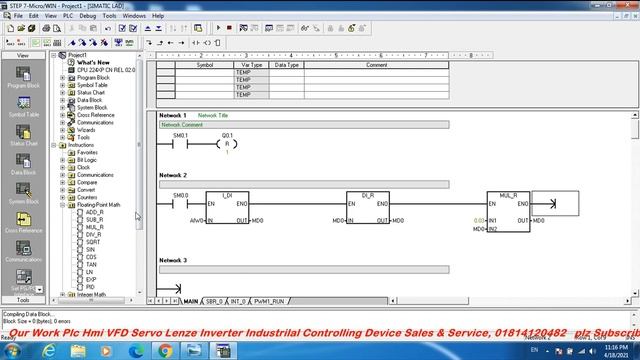
Task: Insert a Line Right in the ladder
Action: pos(181,42)
